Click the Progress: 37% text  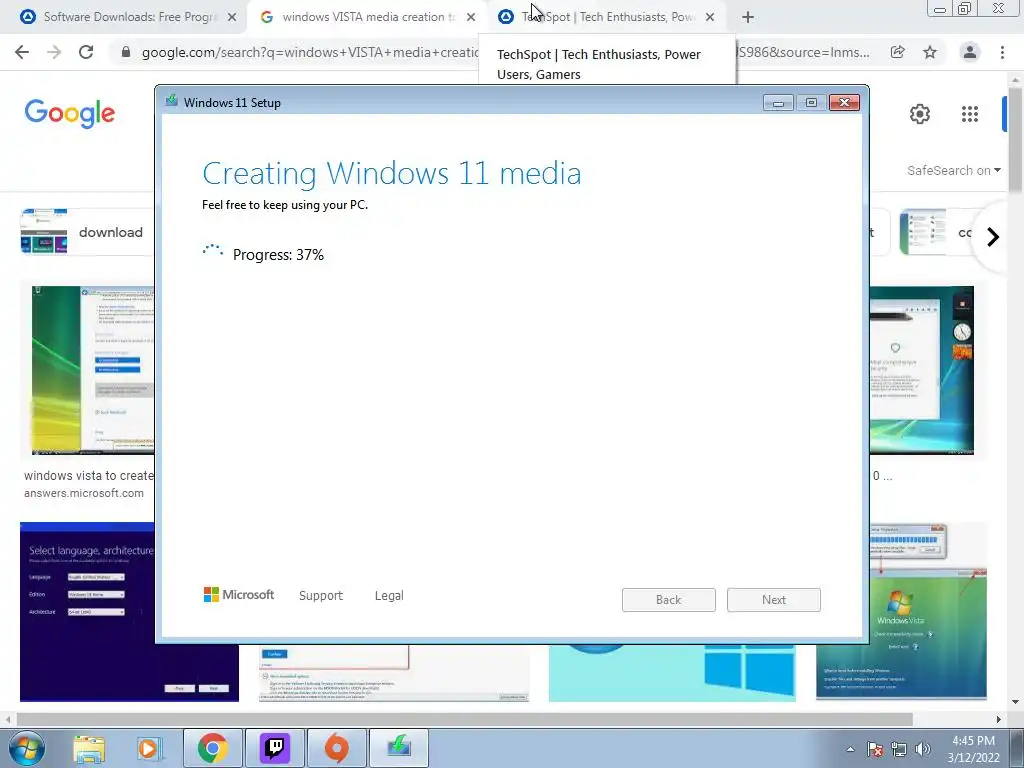click(278, 255)
